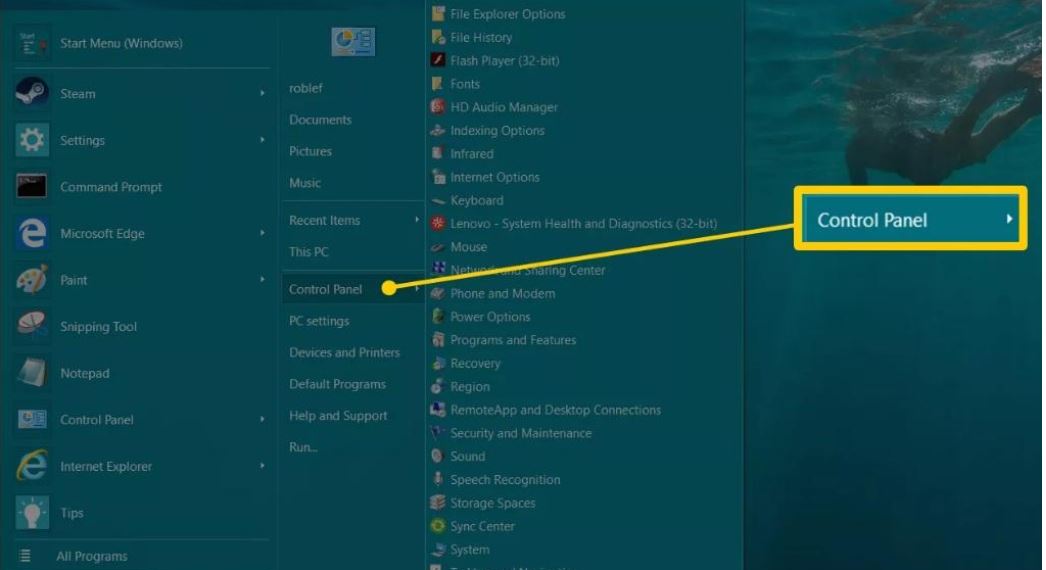Click All Programs at the bottom

[x=91, y=556]
